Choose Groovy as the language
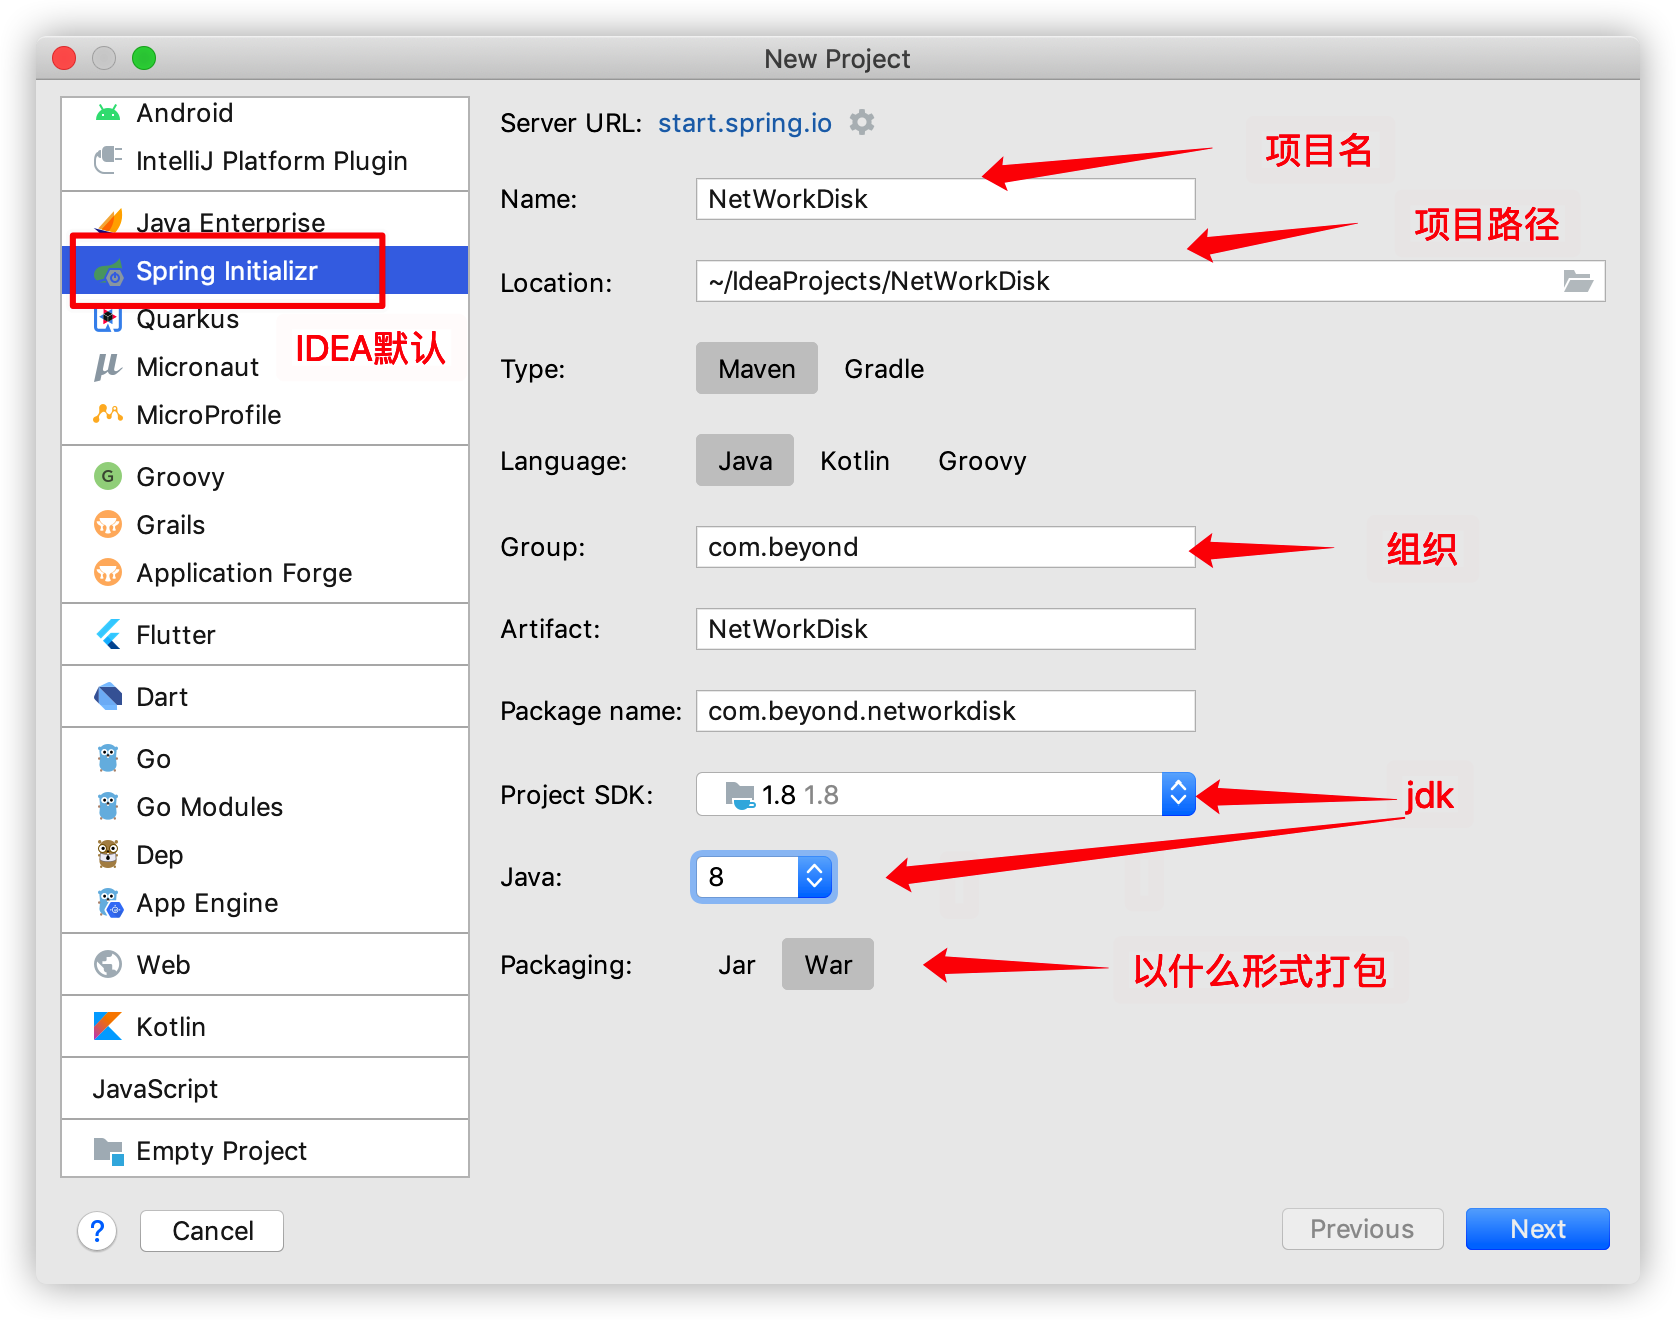1676x1320 pixels. click(x=982, y=461)
